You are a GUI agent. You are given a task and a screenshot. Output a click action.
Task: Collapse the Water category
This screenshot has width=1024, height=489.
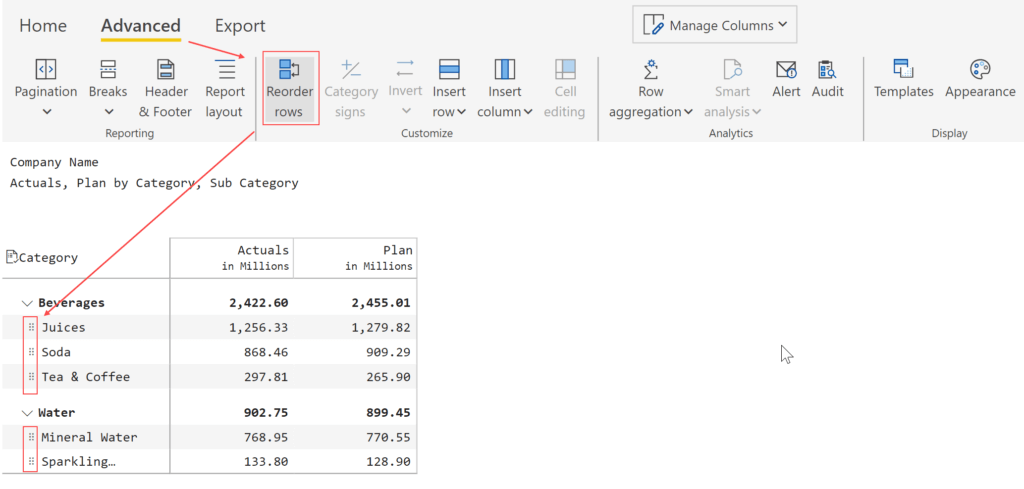point(27,413)
